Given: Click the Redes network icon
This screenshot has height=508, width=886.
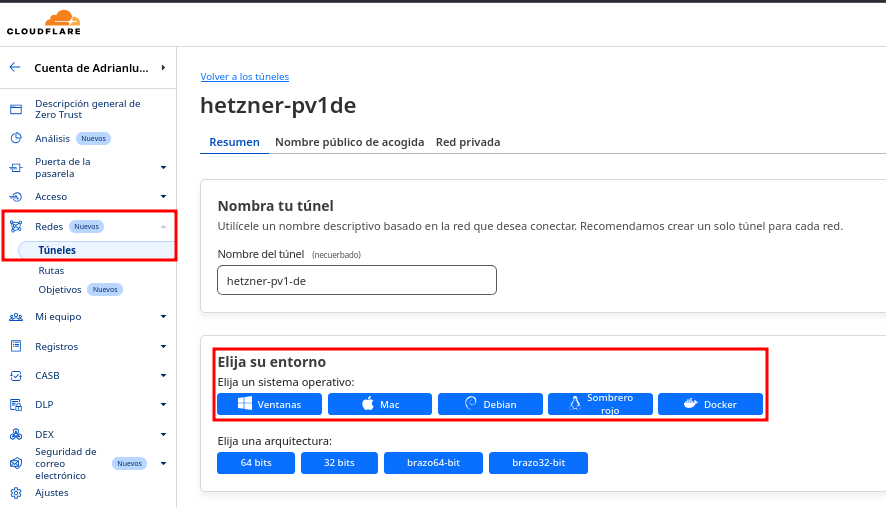Looking at the screenshot, I should click(16, 226).
